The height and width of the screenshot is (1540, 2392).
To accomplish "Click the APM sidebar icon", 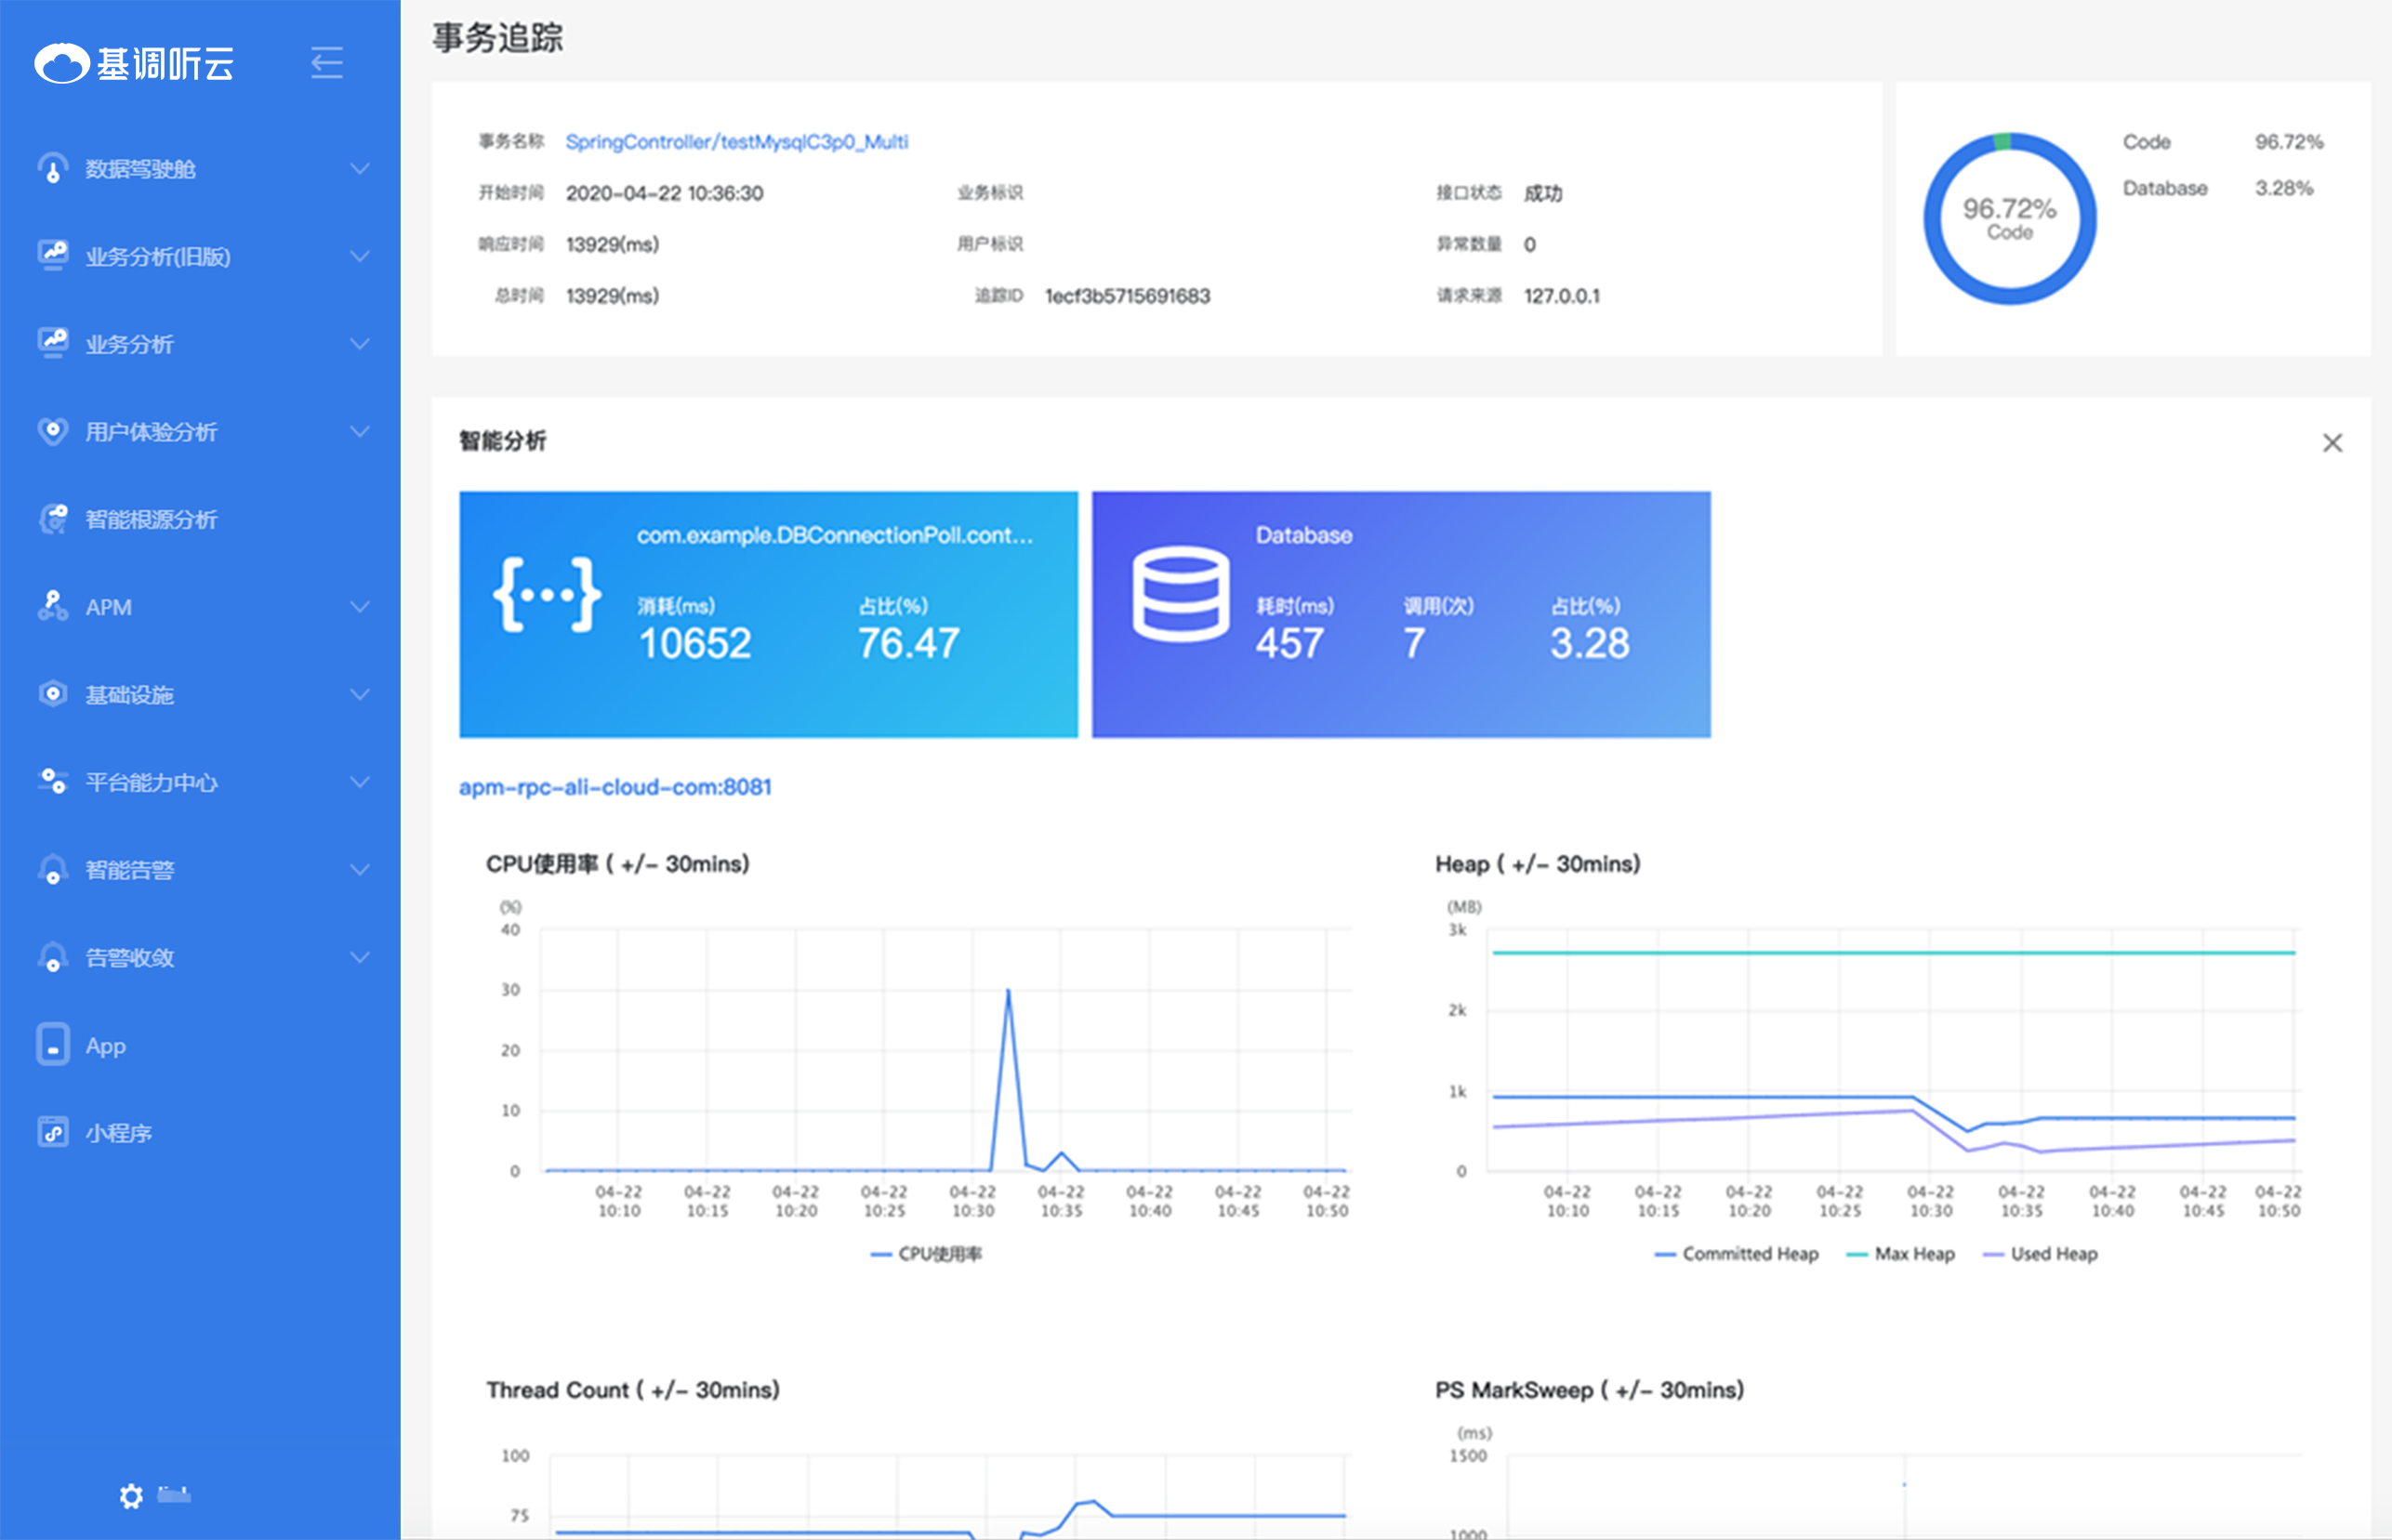I will coord(52,606).
